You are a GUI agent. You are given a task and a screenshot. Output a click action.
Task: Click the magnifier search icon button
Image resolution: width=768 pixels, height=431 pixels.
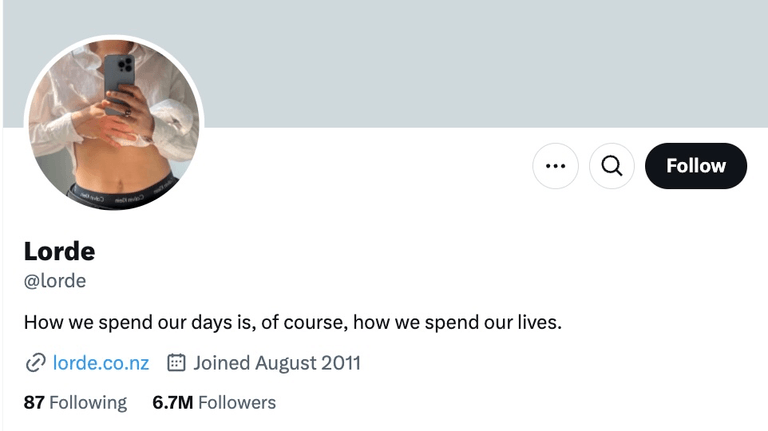[612, 166]
